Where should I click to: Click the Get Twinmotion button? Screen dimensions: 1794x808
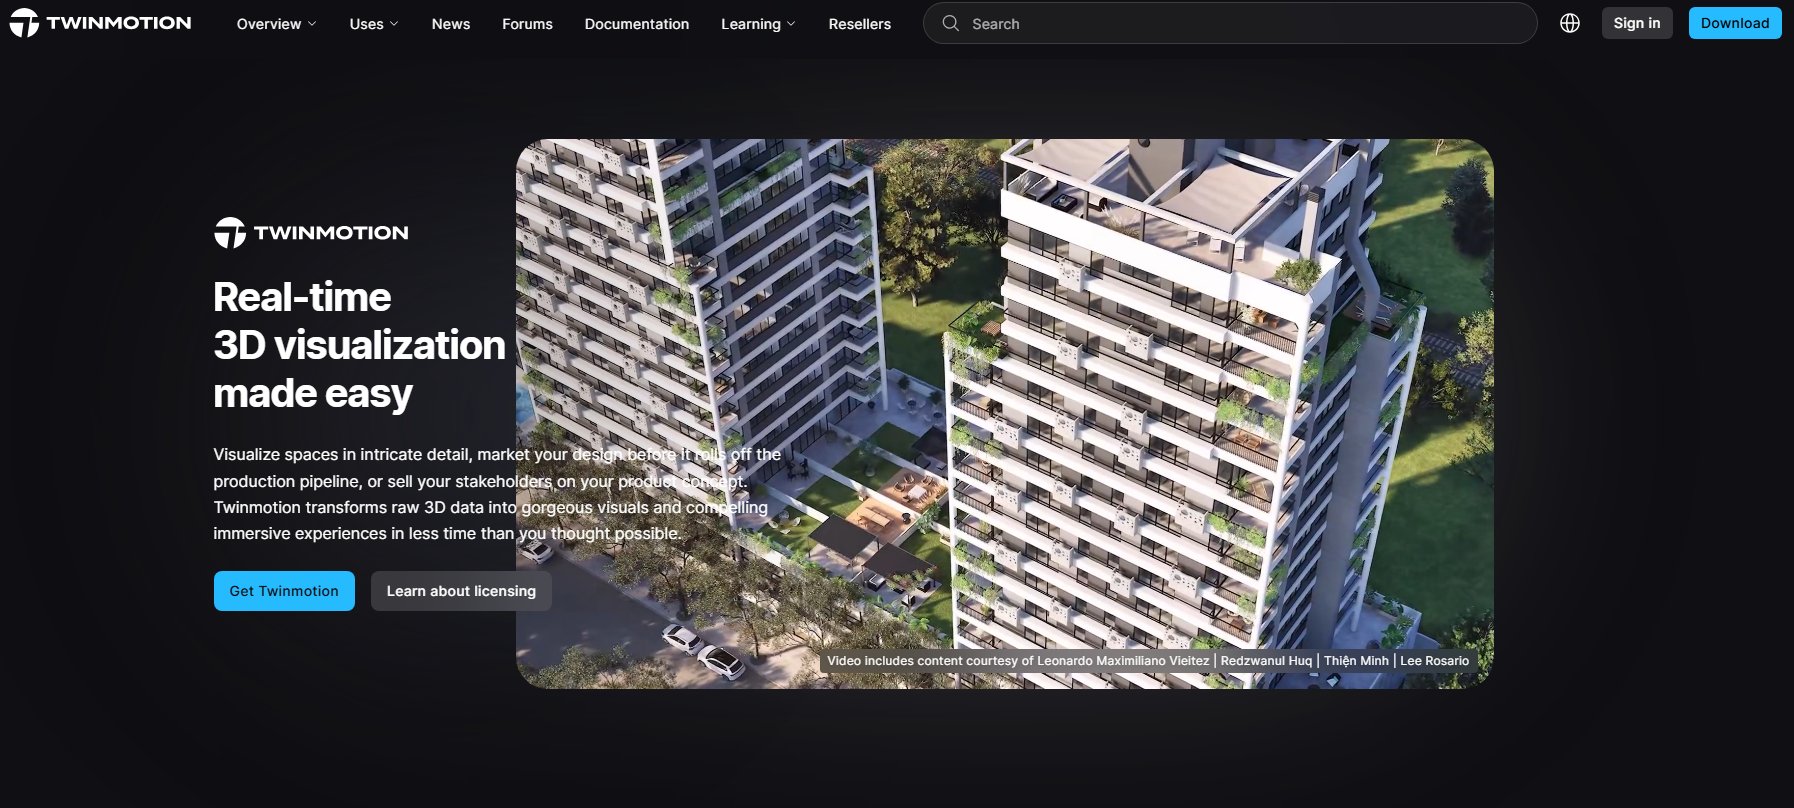[x=284, y=591]
